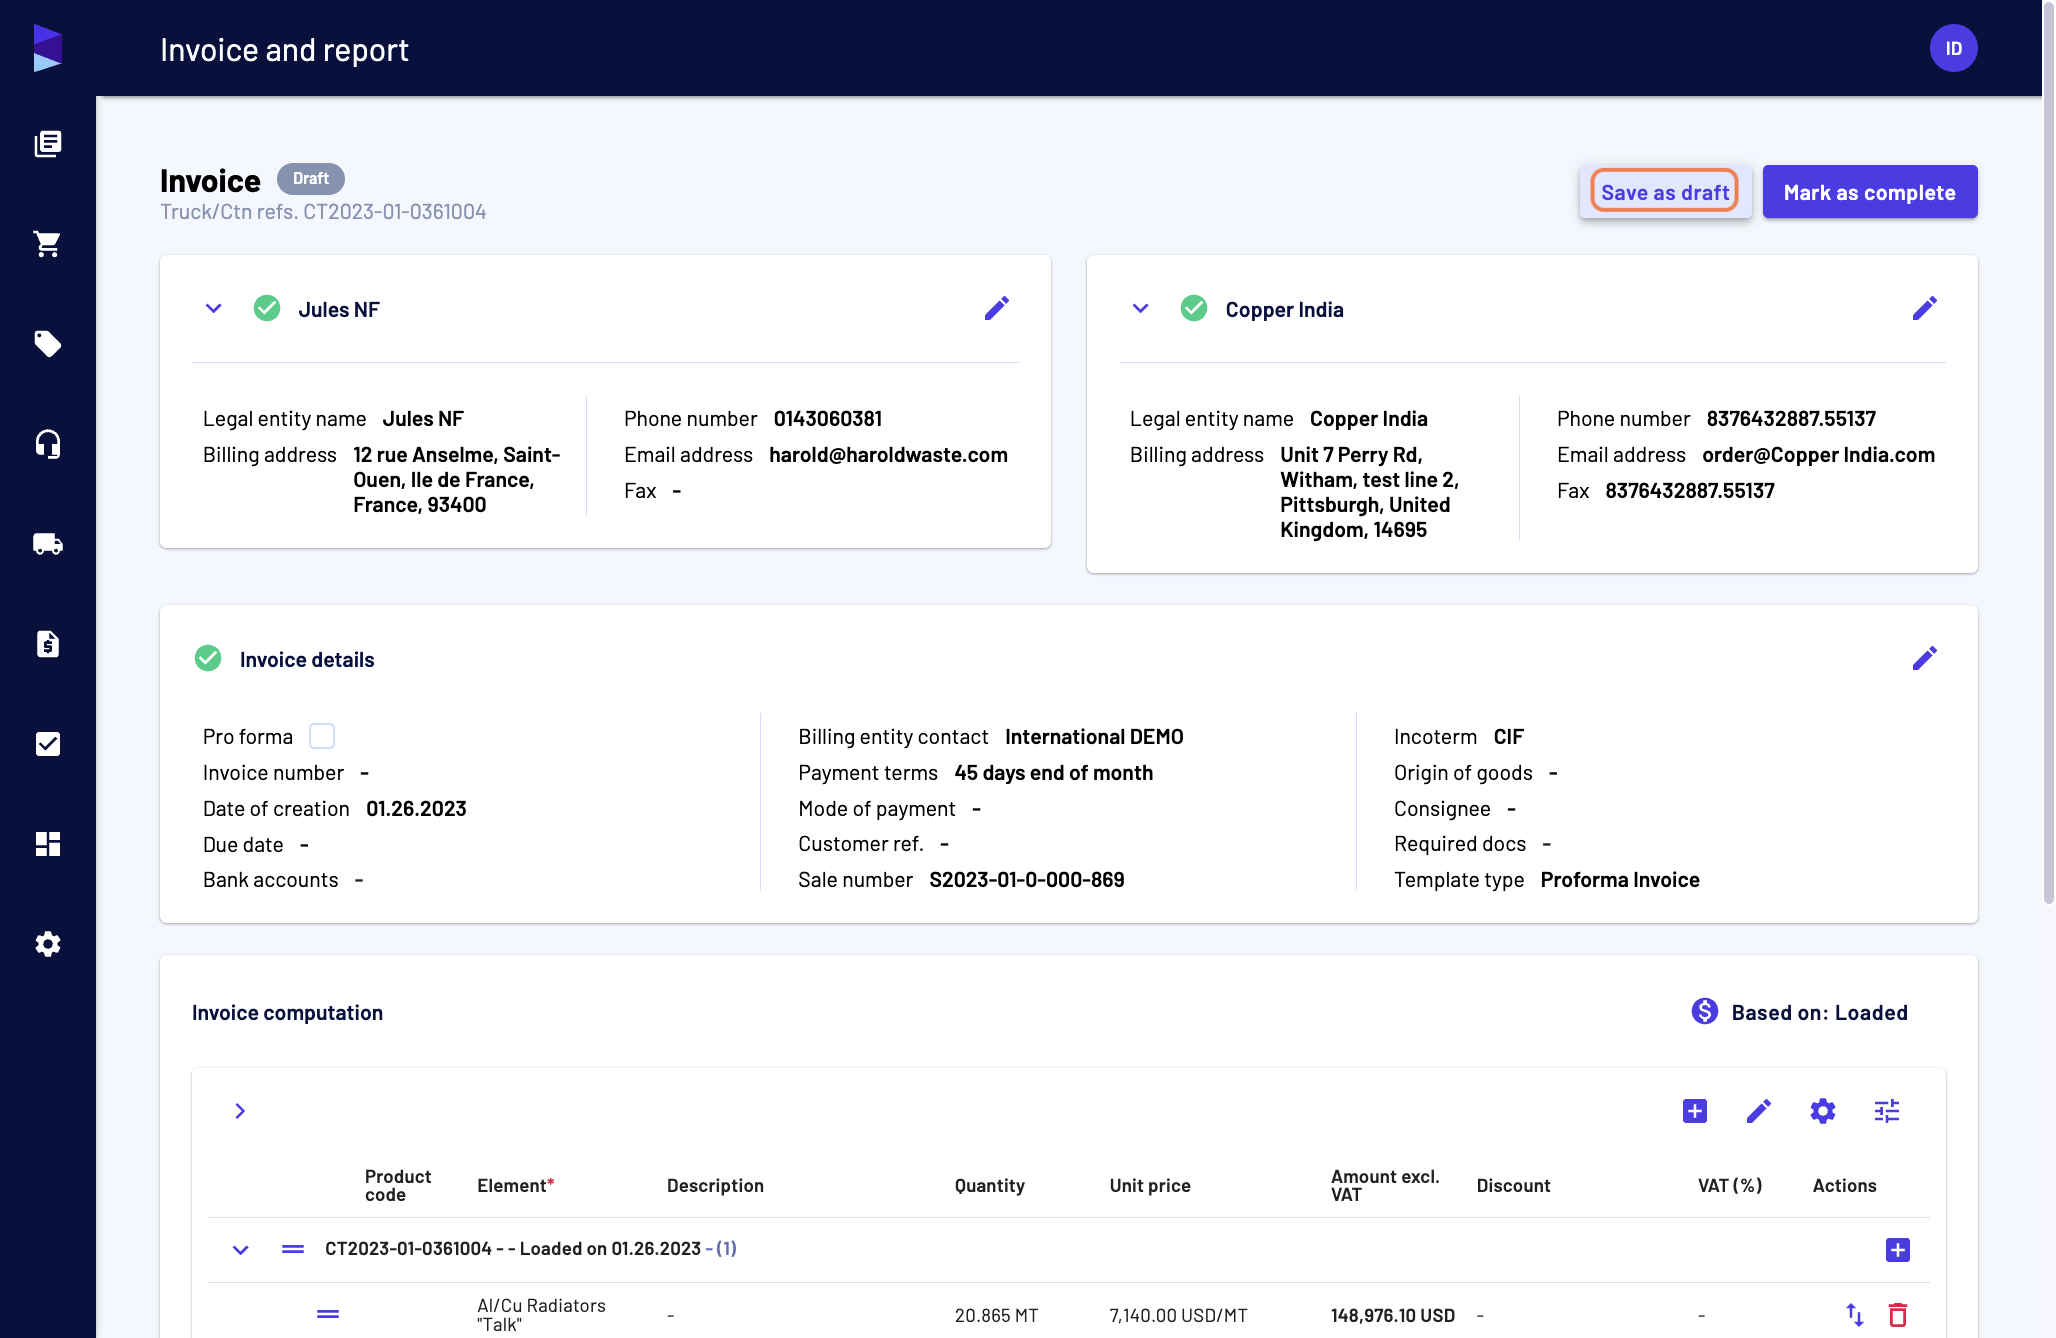Open the ID user avatar menu
The width and height of the screenshot is (2056, 1338).
[x=1954, y=48]
